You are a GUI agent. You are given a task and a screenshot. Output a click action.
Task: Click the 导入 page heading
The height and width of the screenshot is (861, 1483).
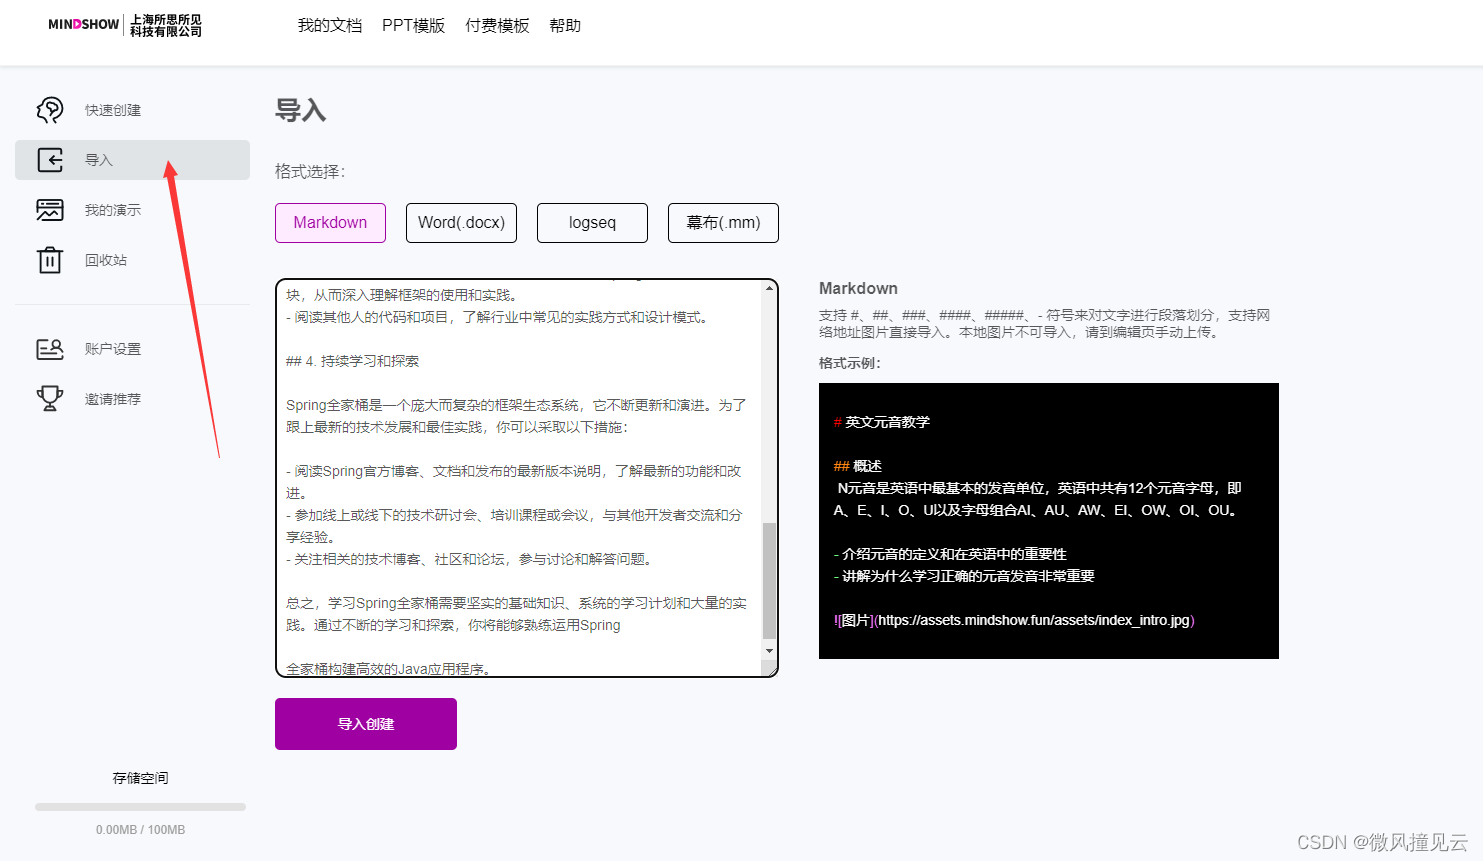301,110
